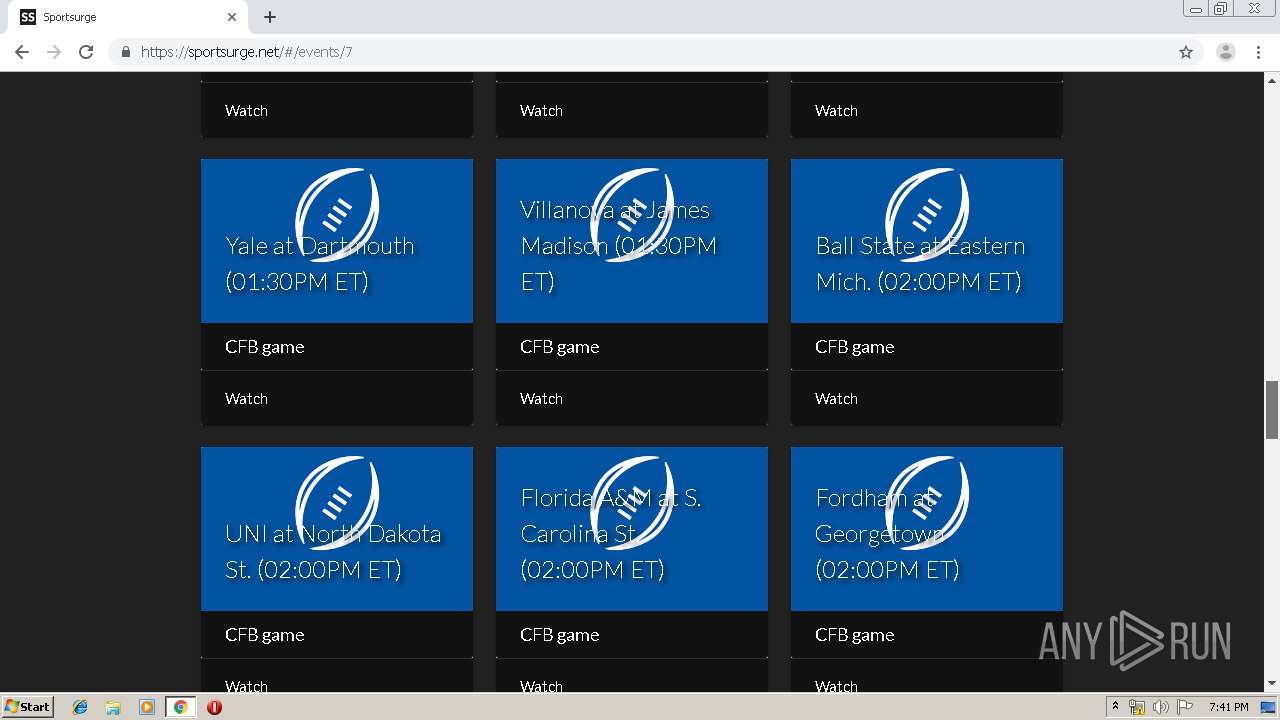Open a new browser tab

point(270,17)
